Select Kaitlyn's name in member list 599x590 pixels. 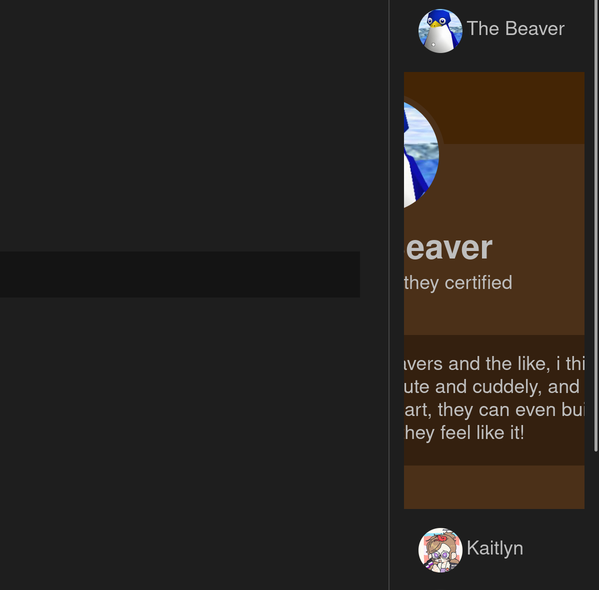point(495,548)
